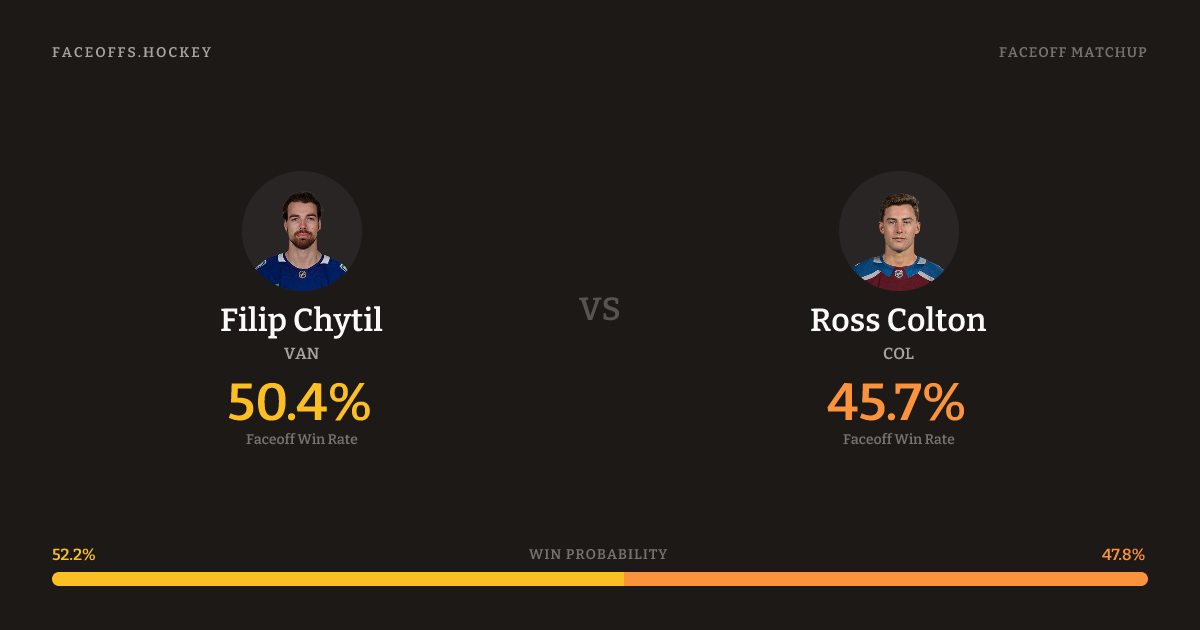Screen dimensions: 1200x630
Task: Click the 52.2% win probability value
Action: point(74,554)
